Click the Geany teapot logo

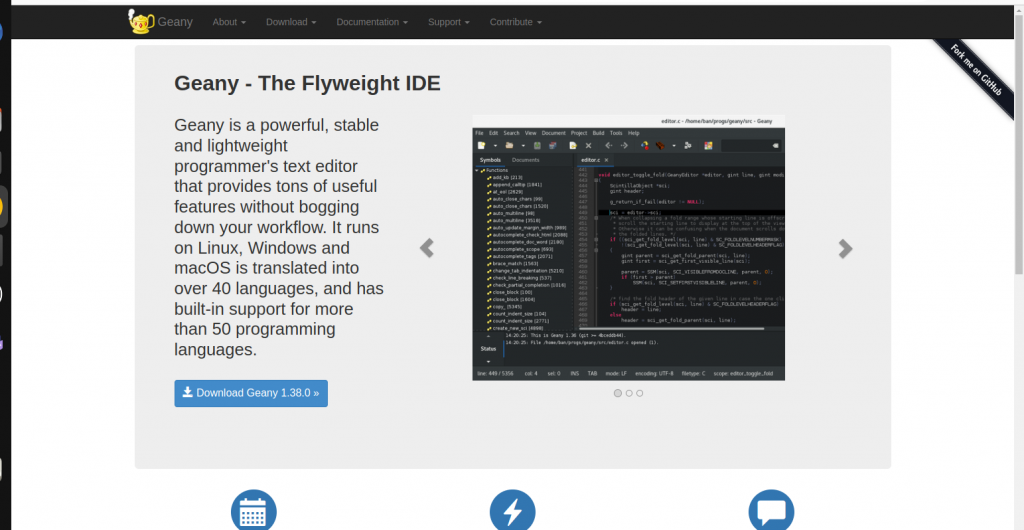click(141, 22)
